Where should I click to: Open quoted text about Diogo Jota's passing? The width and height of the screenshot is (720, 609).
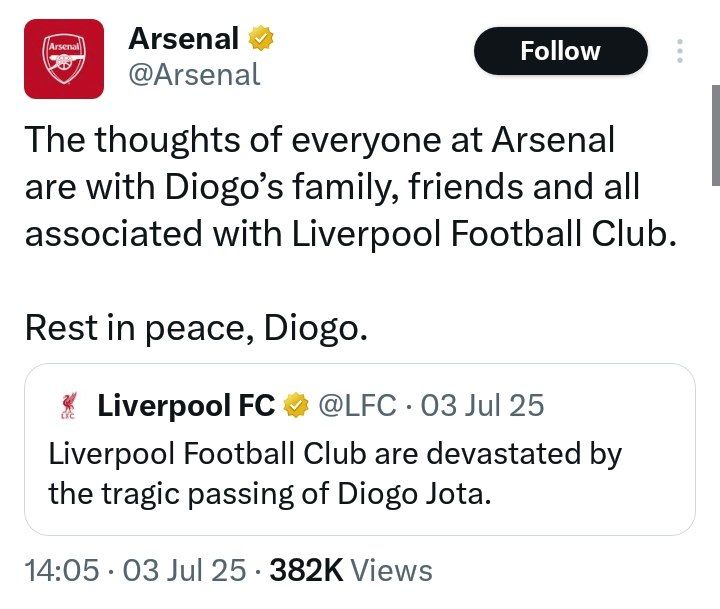coord(335,474)
